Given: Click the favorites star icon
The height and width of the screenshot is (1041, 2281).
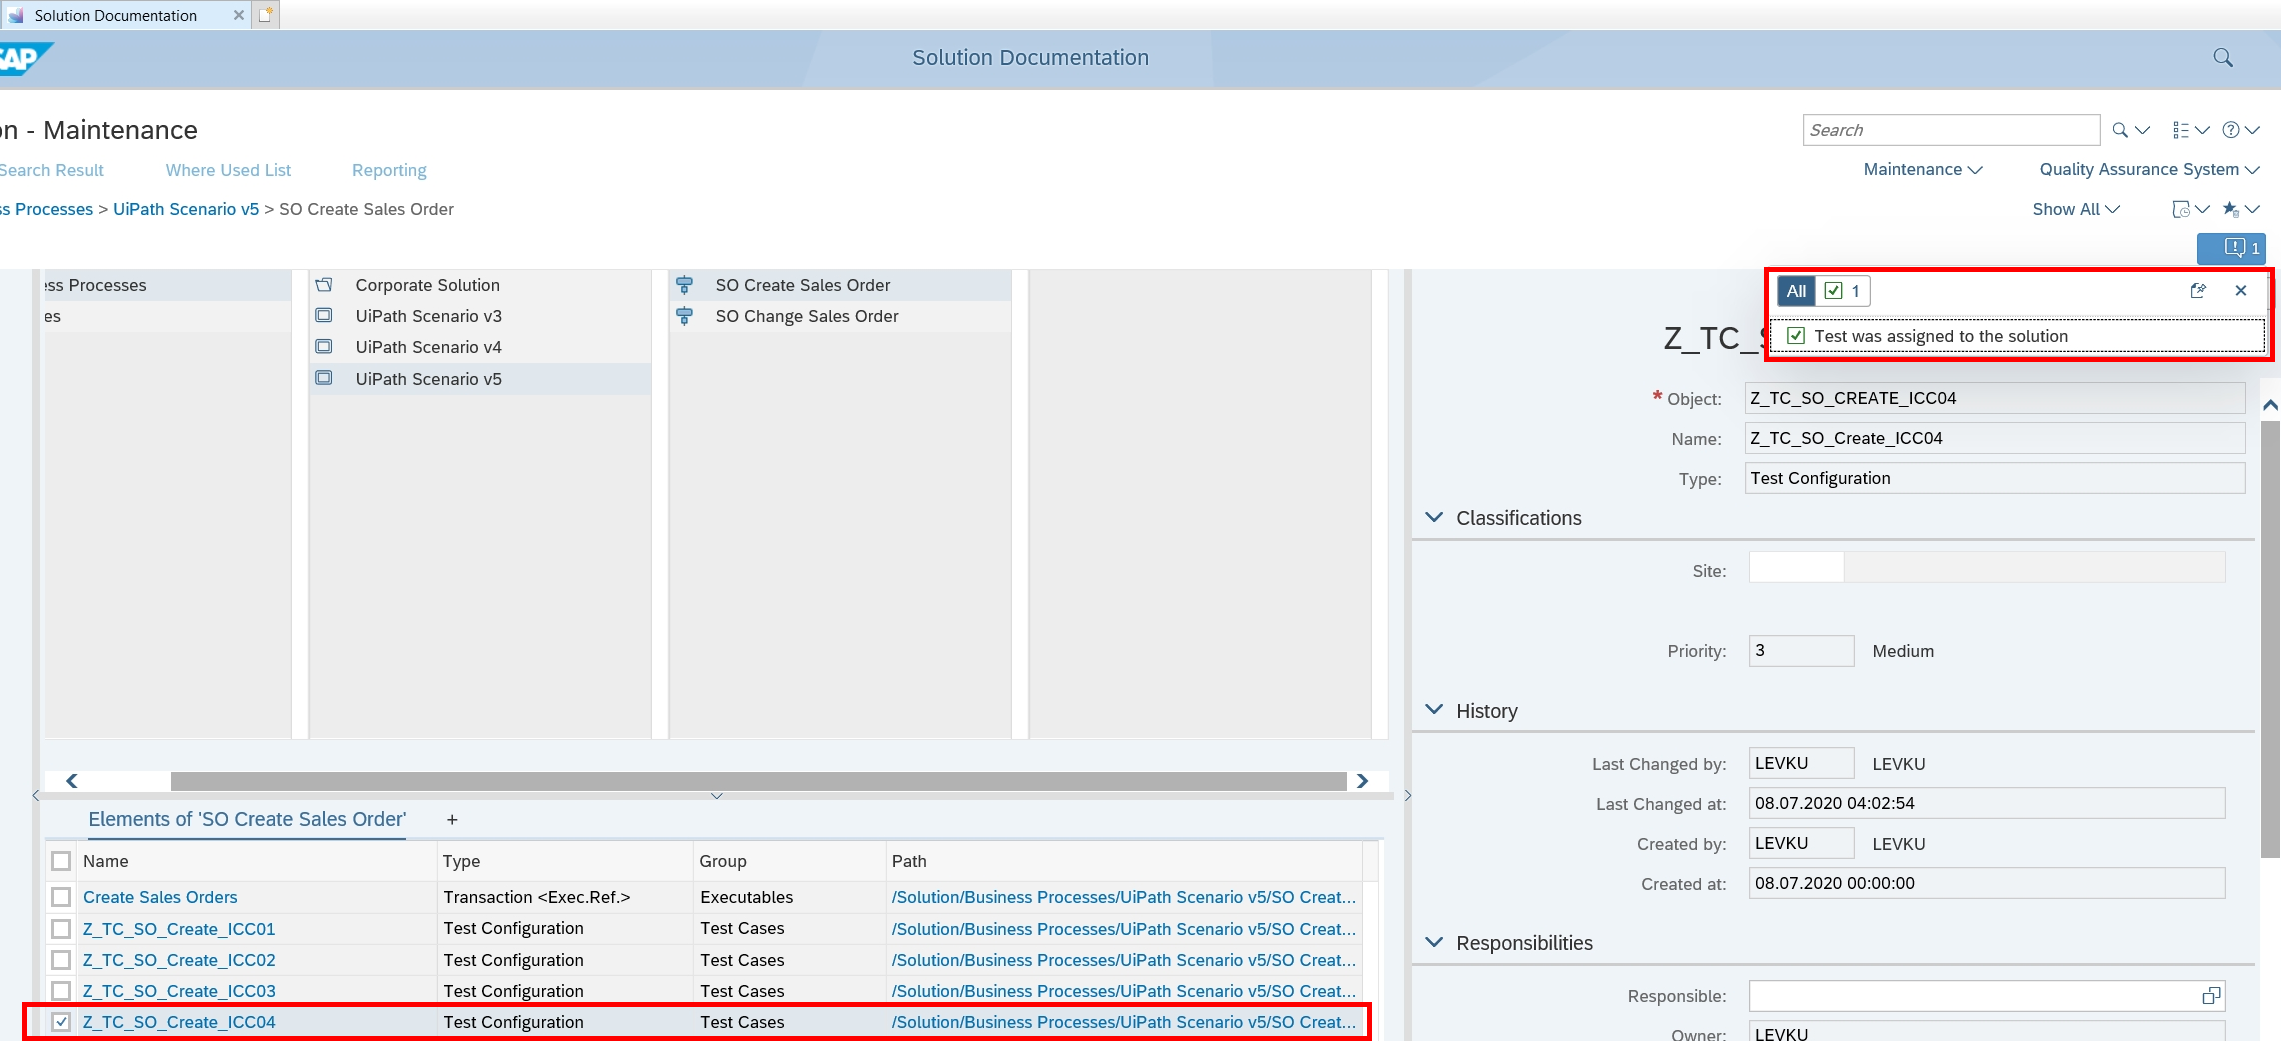Looking at the screenshot, I should (2231, 209).
